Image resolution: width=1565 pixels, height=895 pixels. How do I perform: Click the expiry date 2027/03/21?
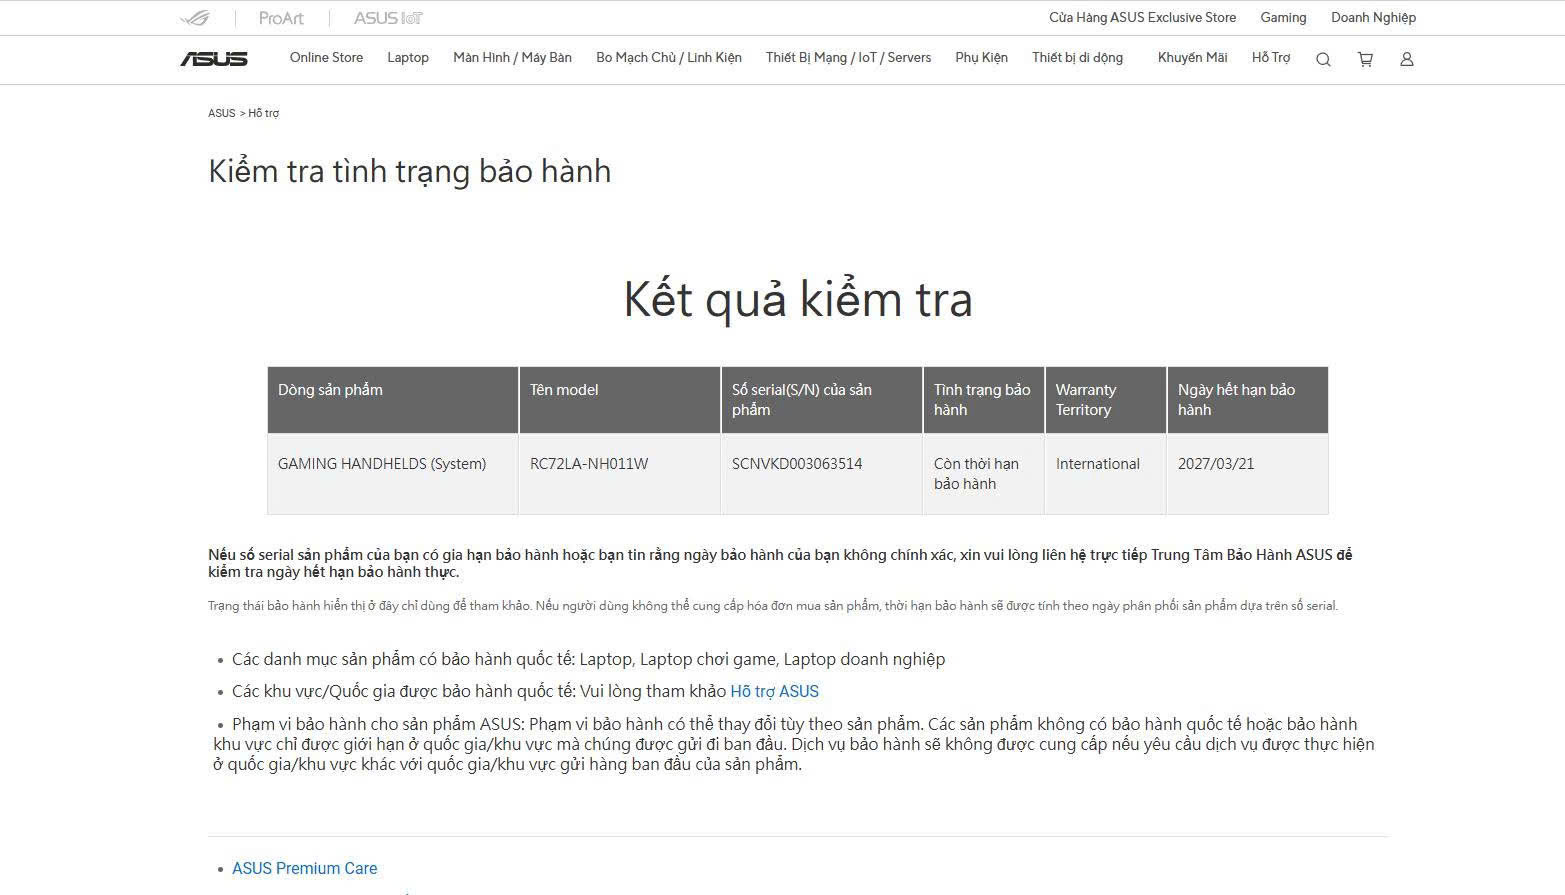tap(1216, 463)
